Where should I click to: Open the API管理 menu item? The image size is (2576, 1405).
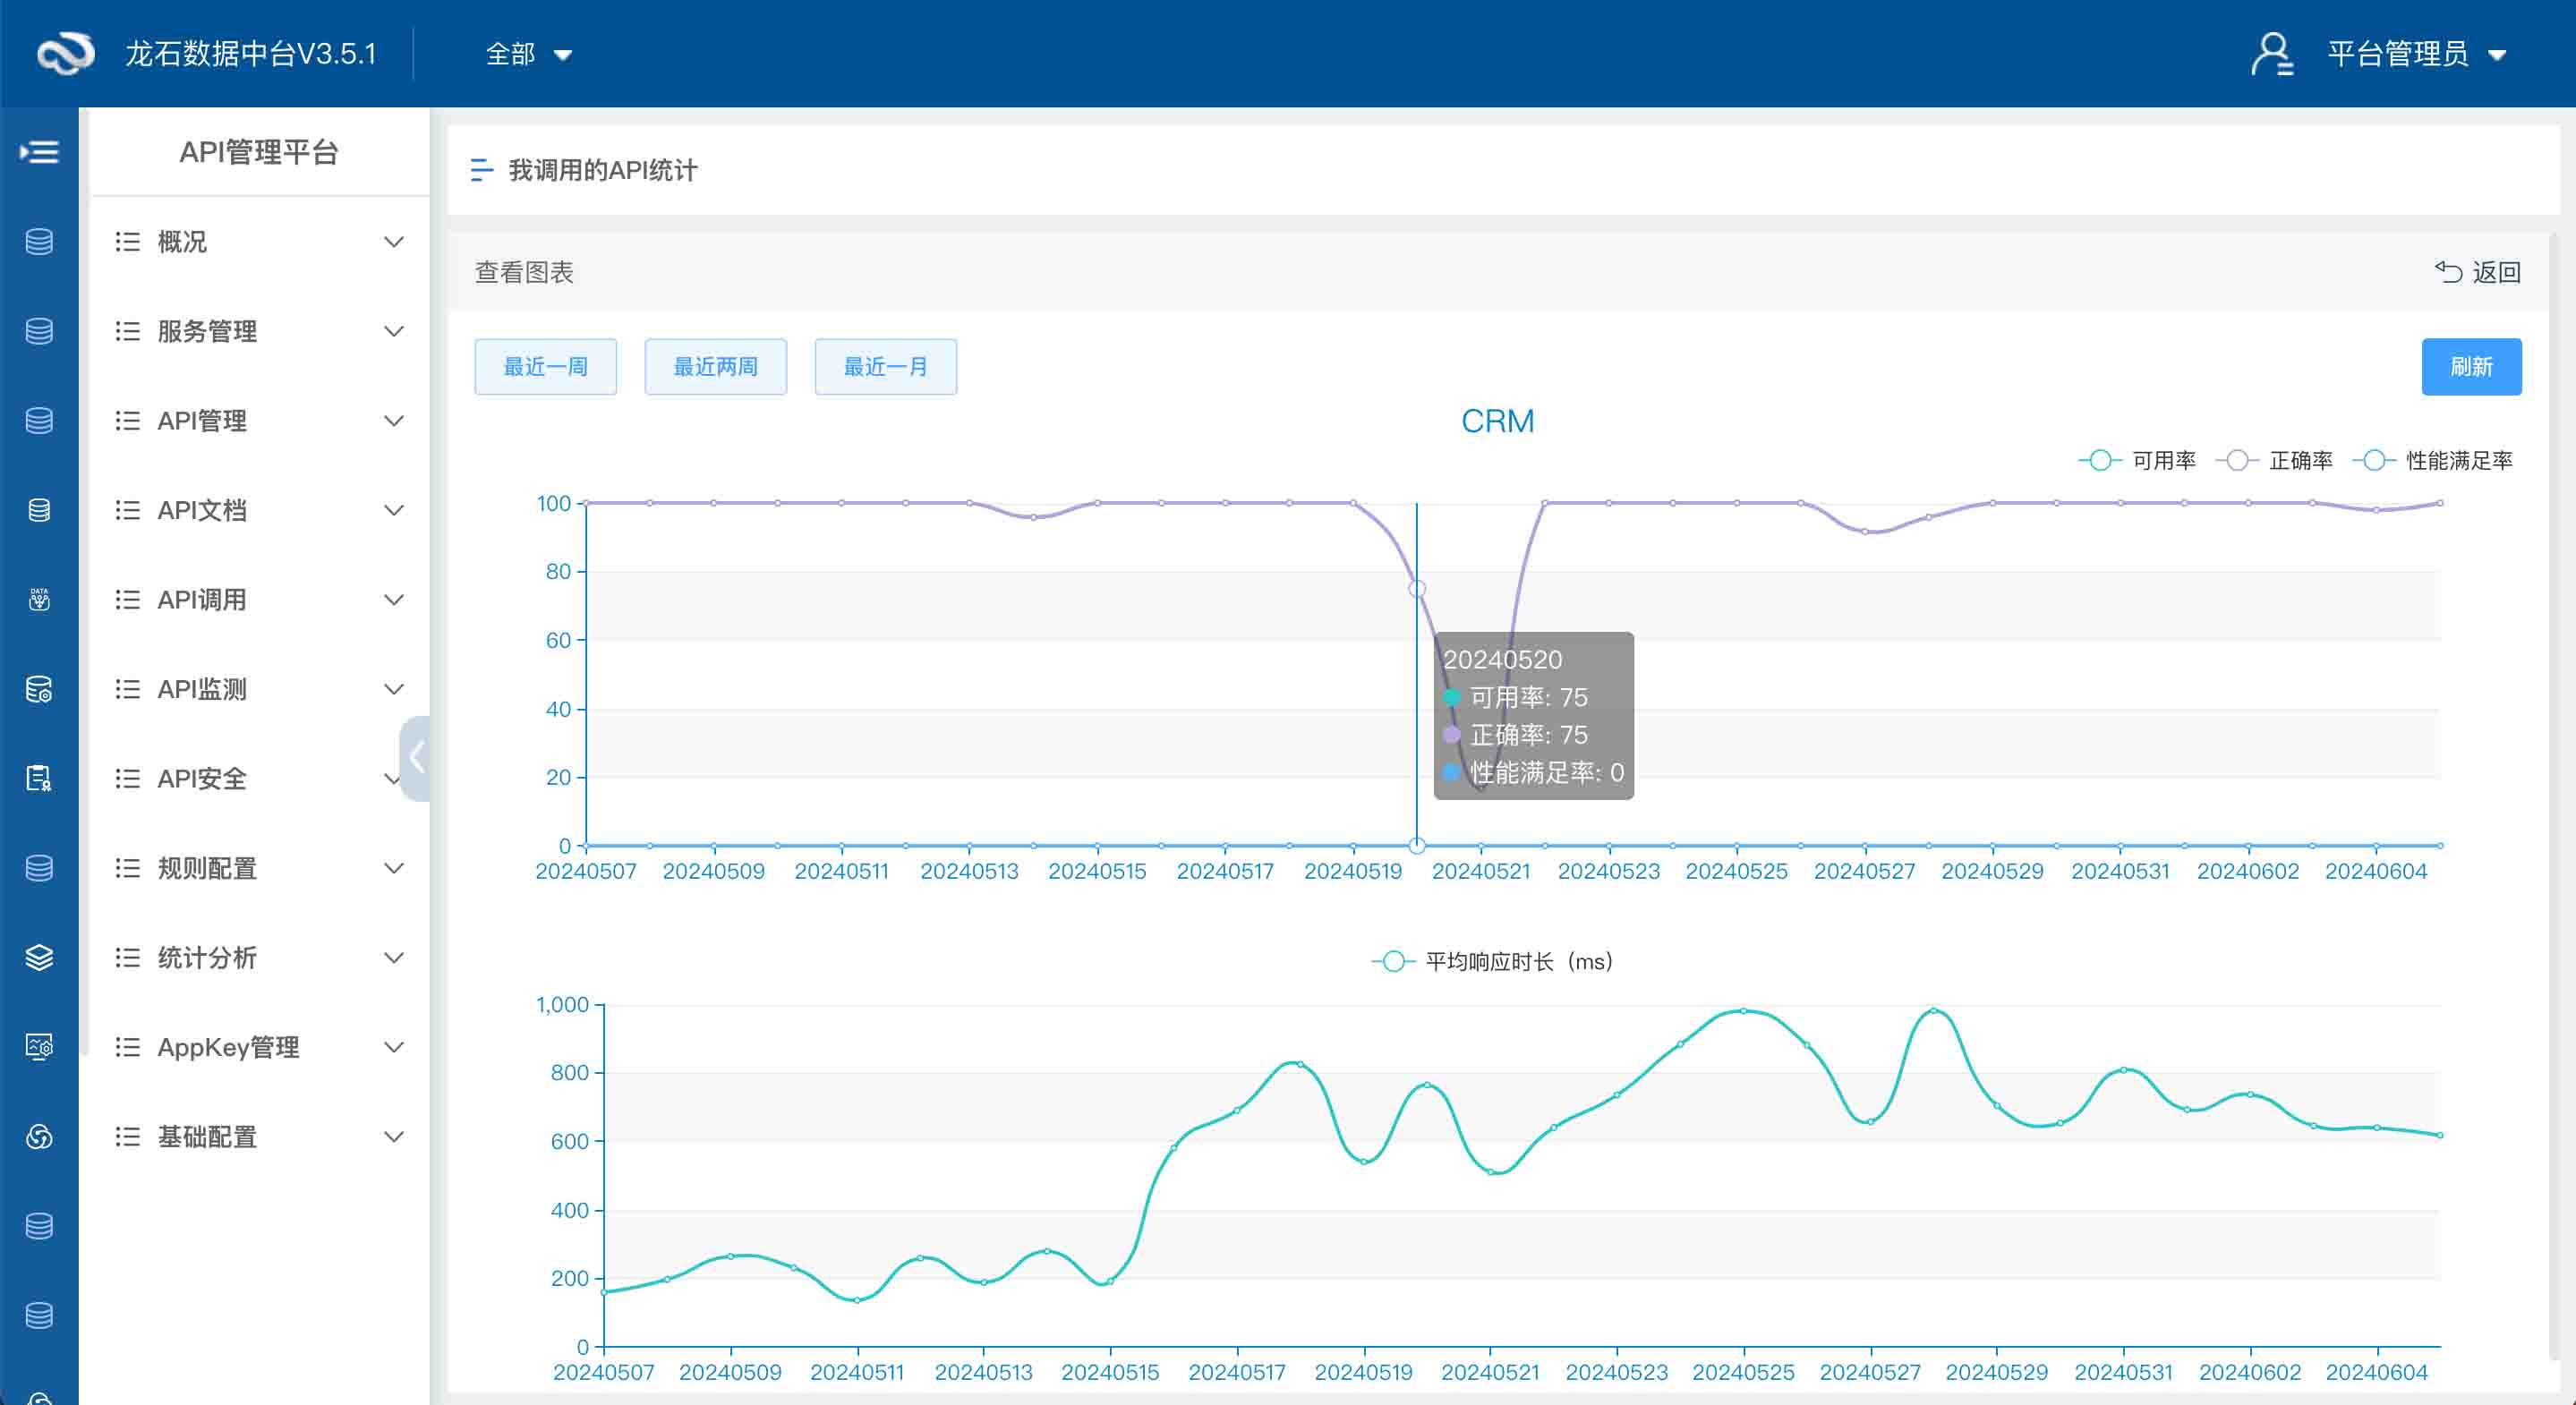pyautogui.click(x=260, y=421)
